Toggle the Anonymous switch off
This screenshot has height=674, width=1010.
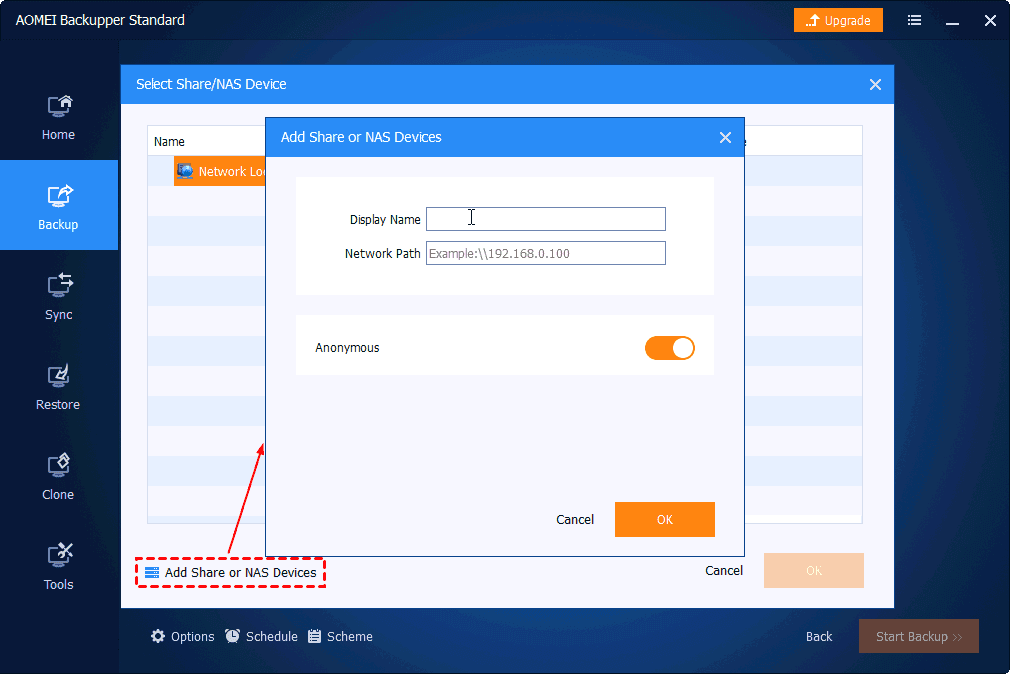(670, 348)
